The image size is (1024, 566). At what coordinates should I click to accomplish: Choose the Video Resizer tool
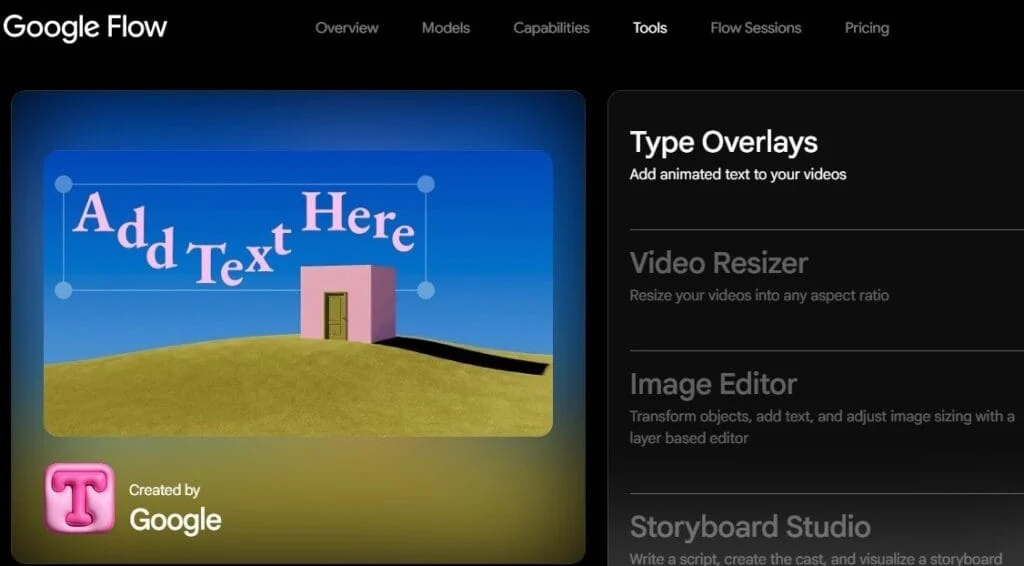(719, 263)
